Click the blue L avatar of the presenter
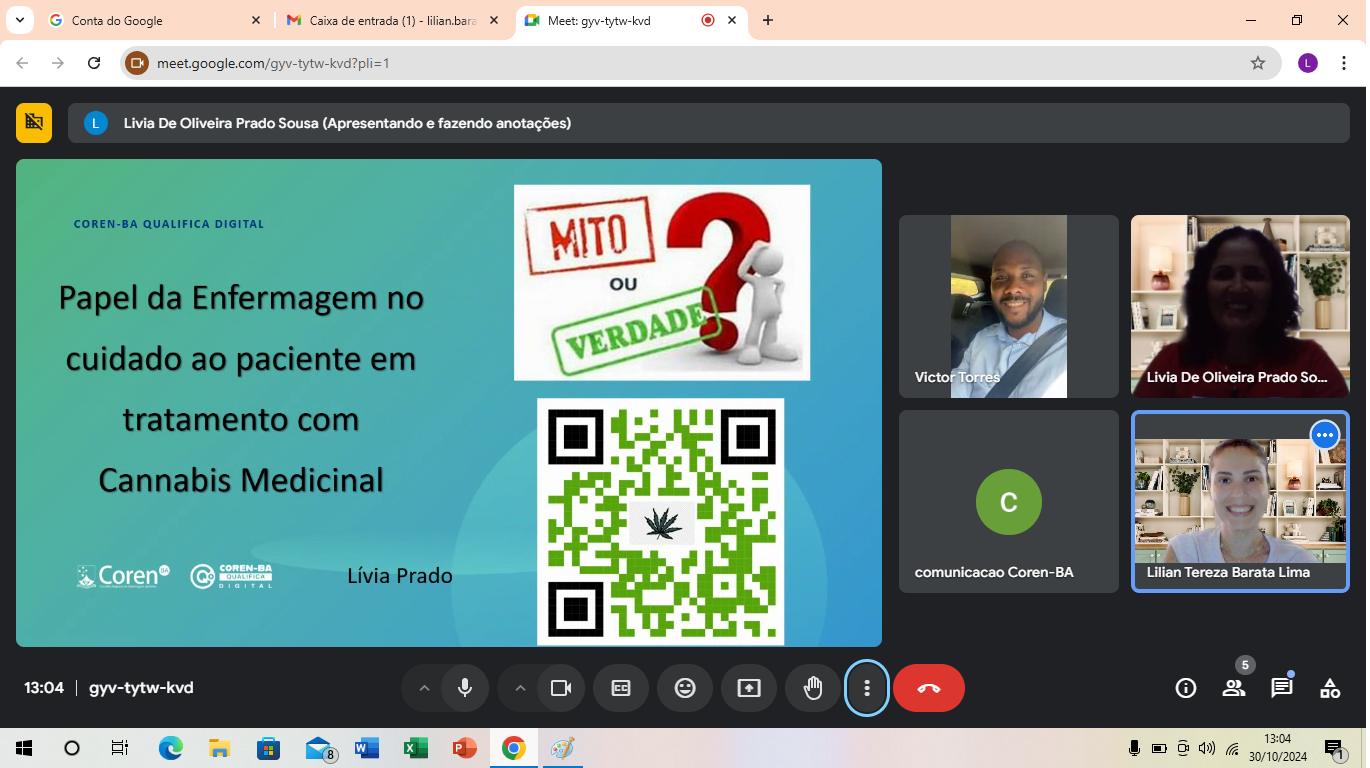 point(96,123)
